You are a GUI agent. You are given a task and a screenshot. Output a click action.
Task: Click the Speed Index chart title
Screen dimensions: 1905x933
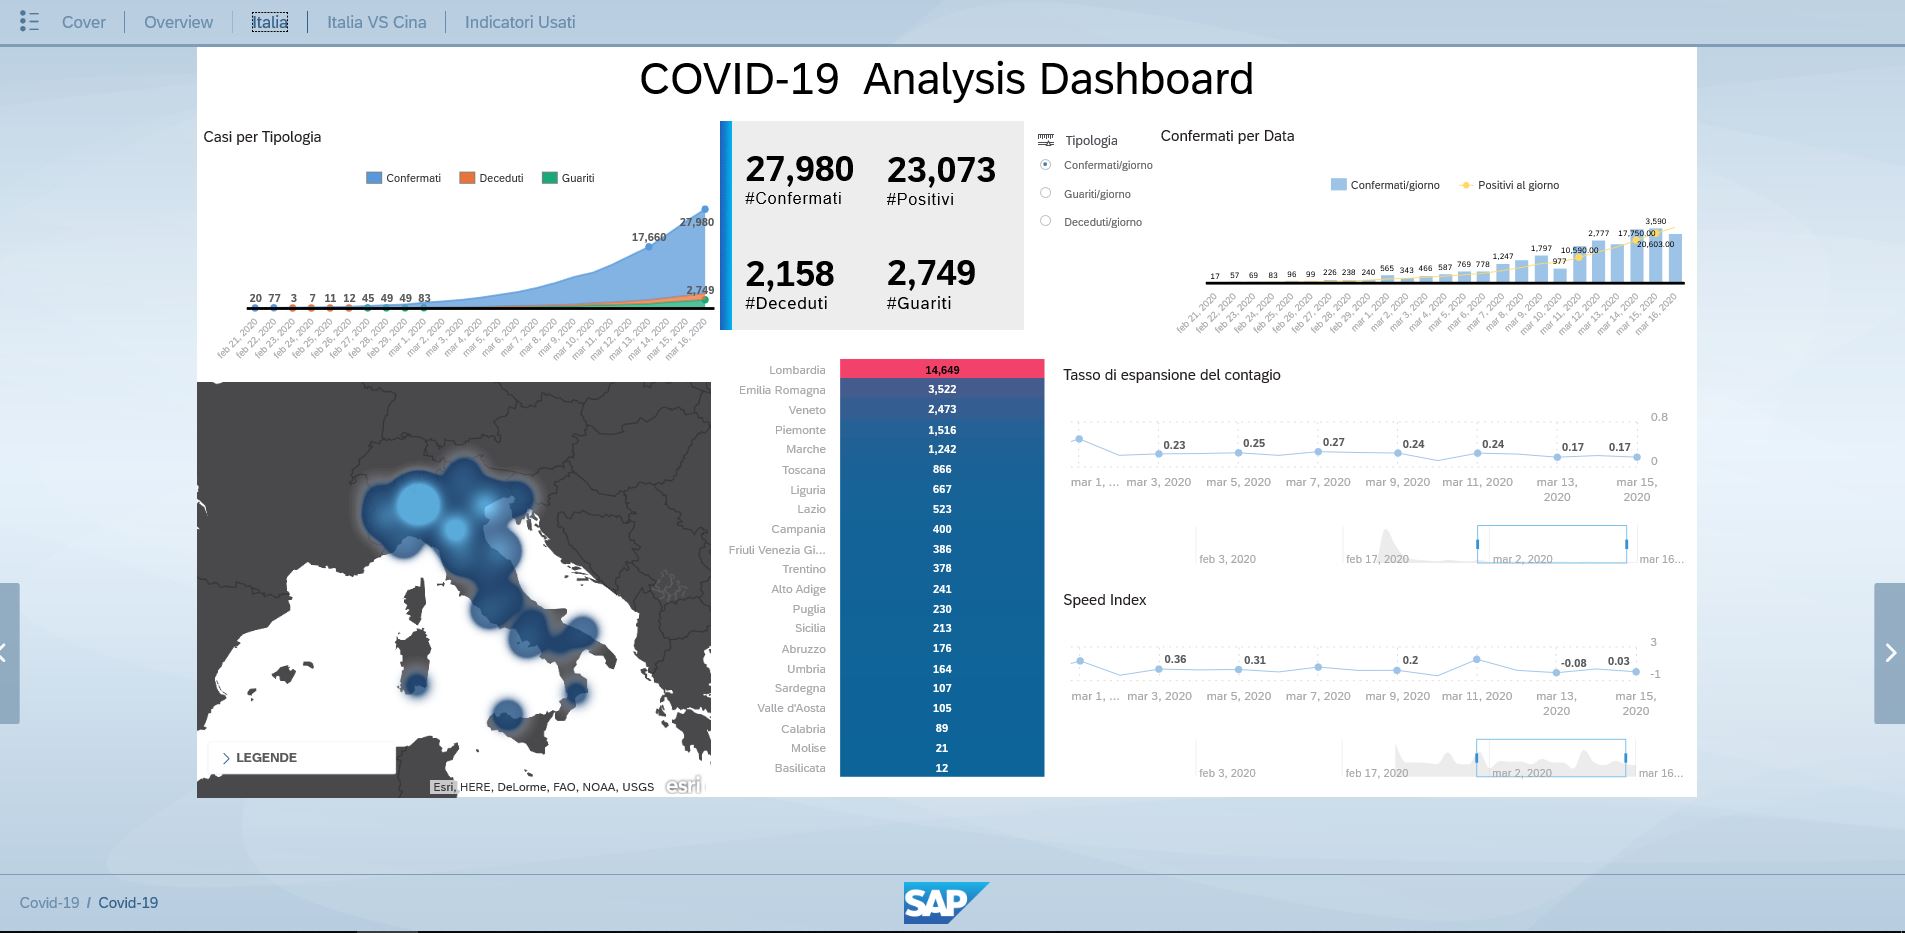pos(1104,600)
